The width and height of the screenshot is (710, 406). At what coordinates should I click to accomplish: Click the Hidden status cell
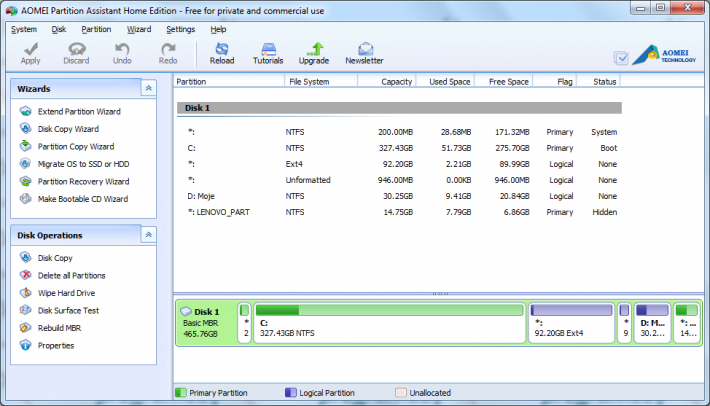click(x=604, y=212)
